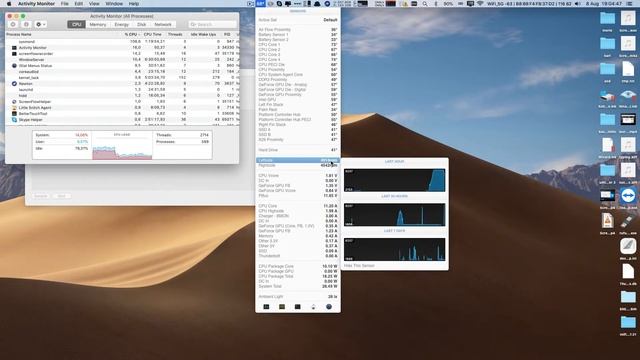Select the System Total power row
This screenshot has width=640, height=360.
coord(298,286)
